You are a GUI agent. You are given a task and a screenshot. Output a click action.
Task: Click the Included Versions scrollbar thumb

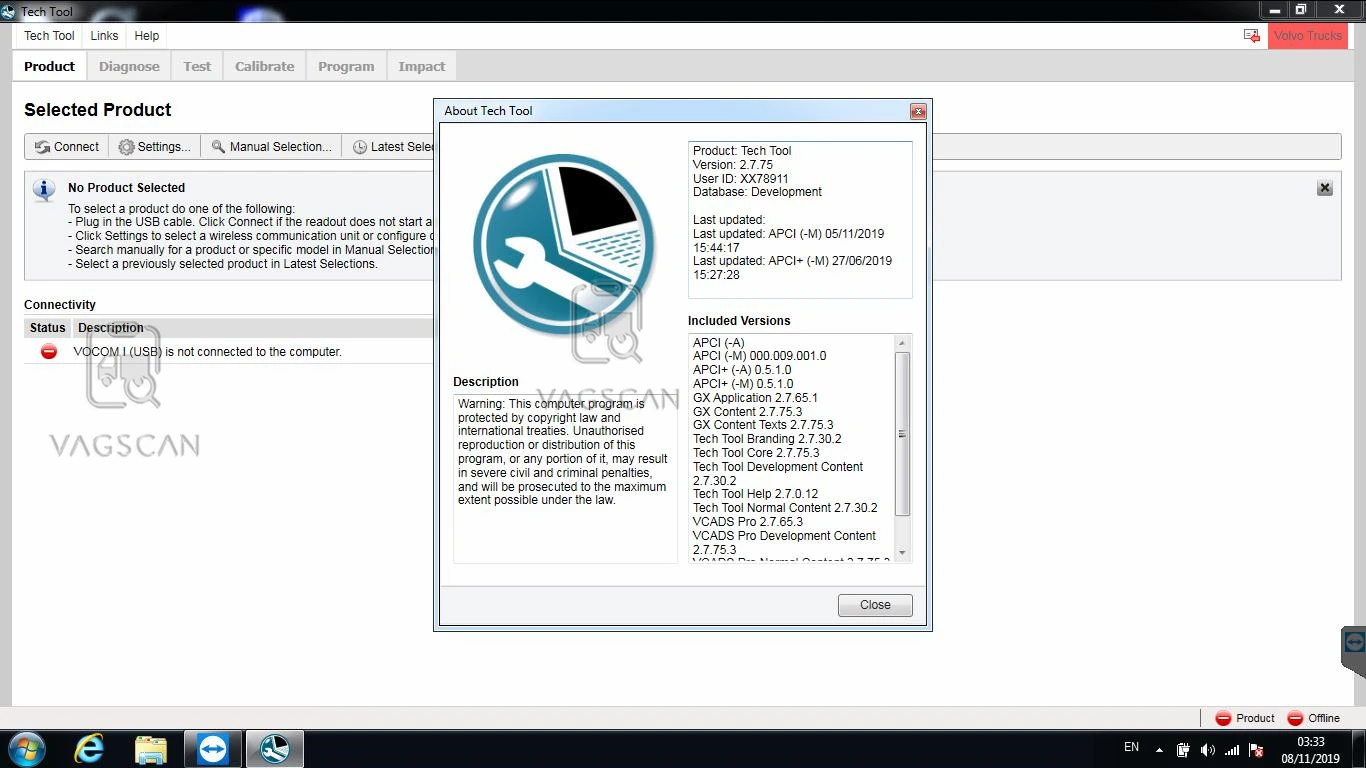pos(903,434)
